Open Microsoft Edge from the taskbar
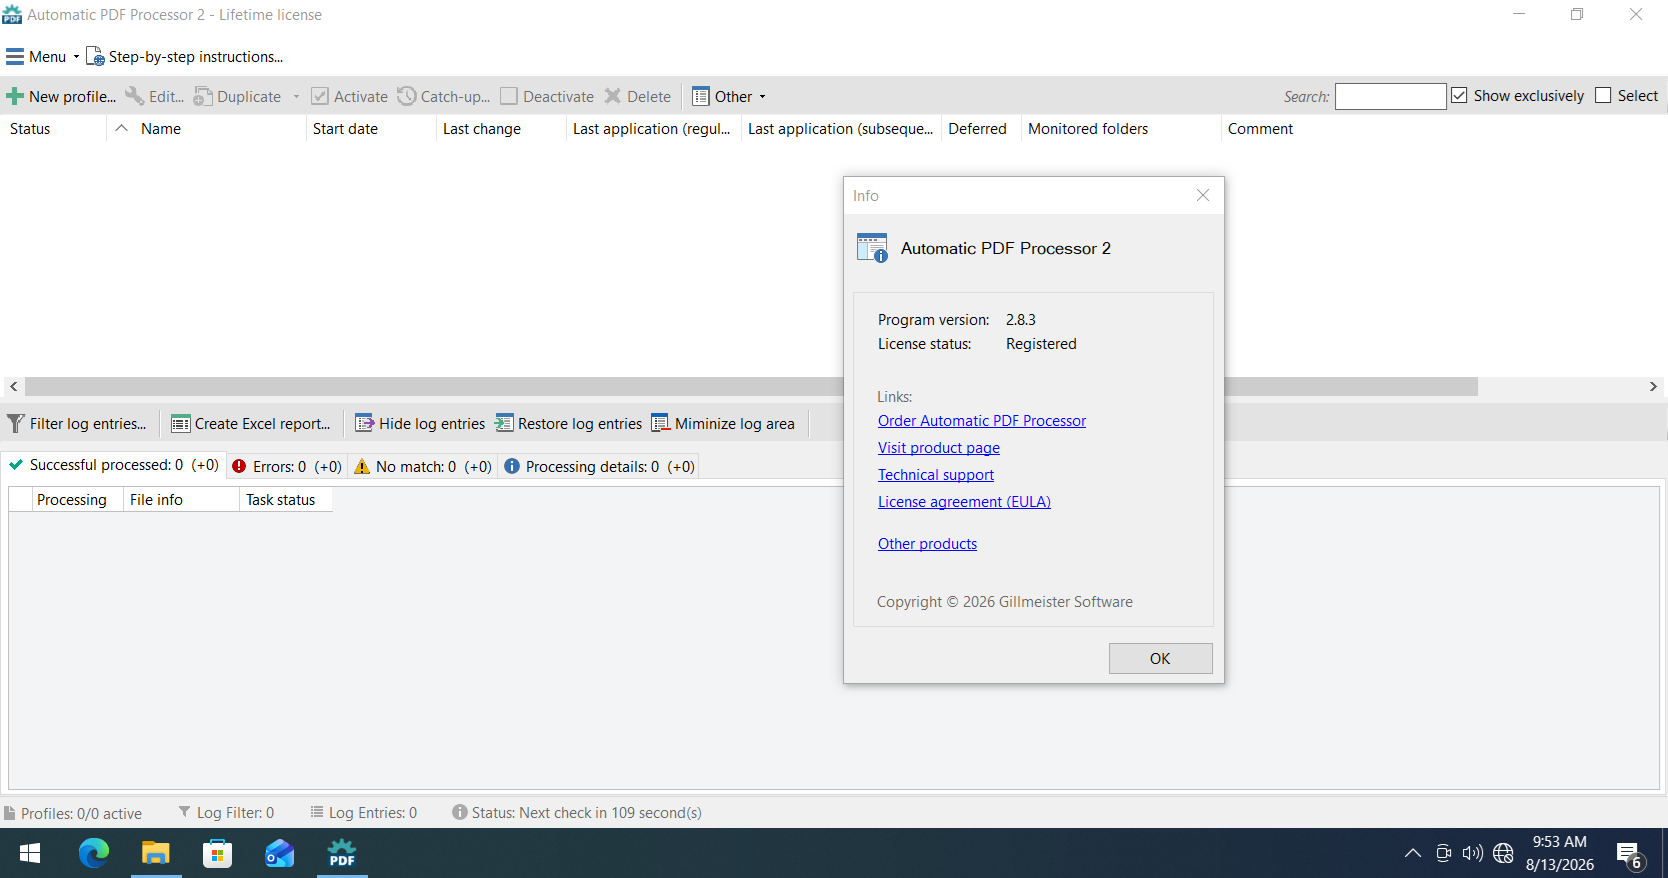 [94, 853]
